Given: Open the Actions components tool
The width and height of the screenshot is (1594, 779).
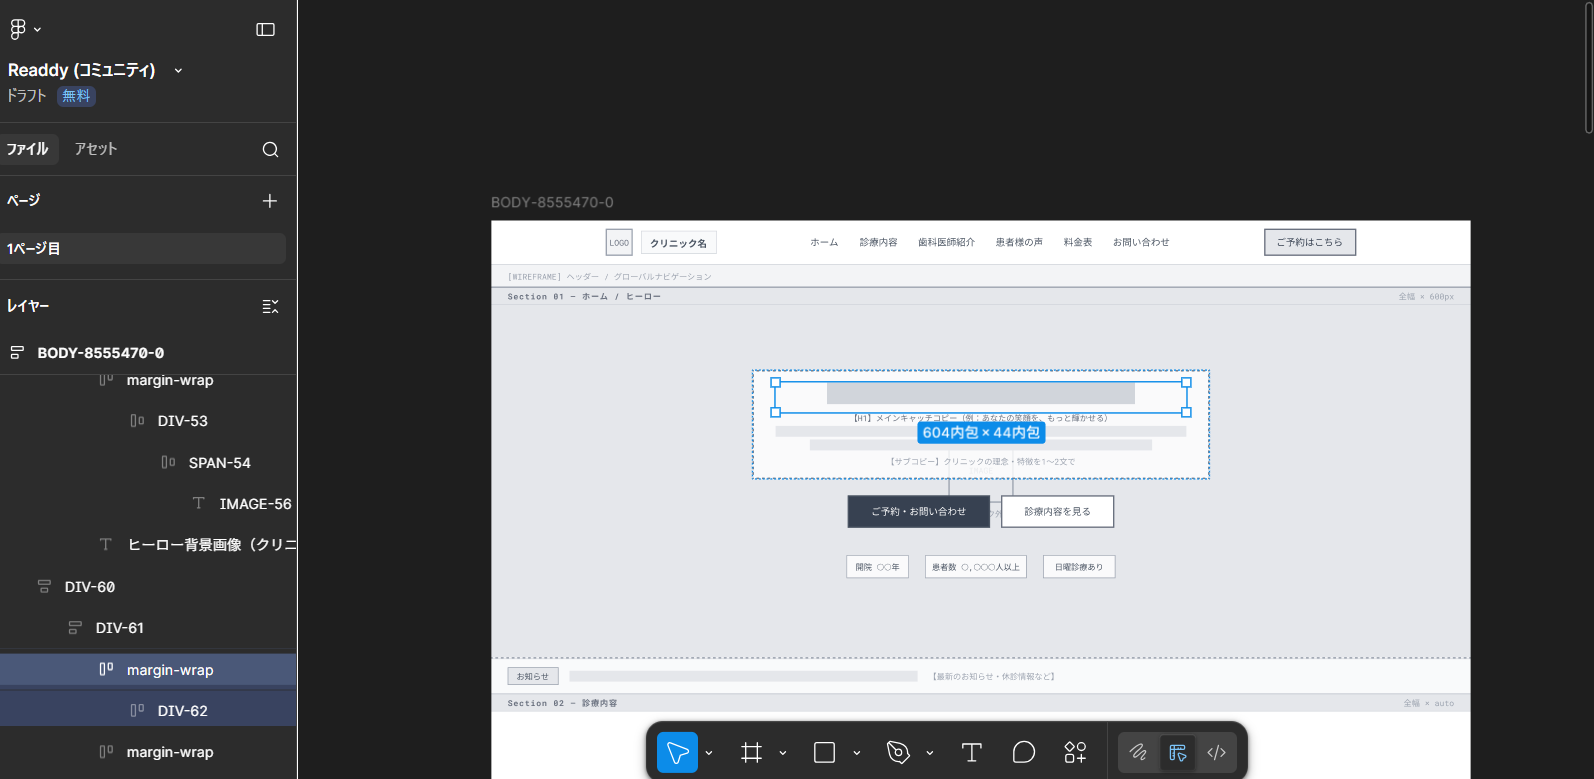Looking at the screenshot, I should (1075, 752).
